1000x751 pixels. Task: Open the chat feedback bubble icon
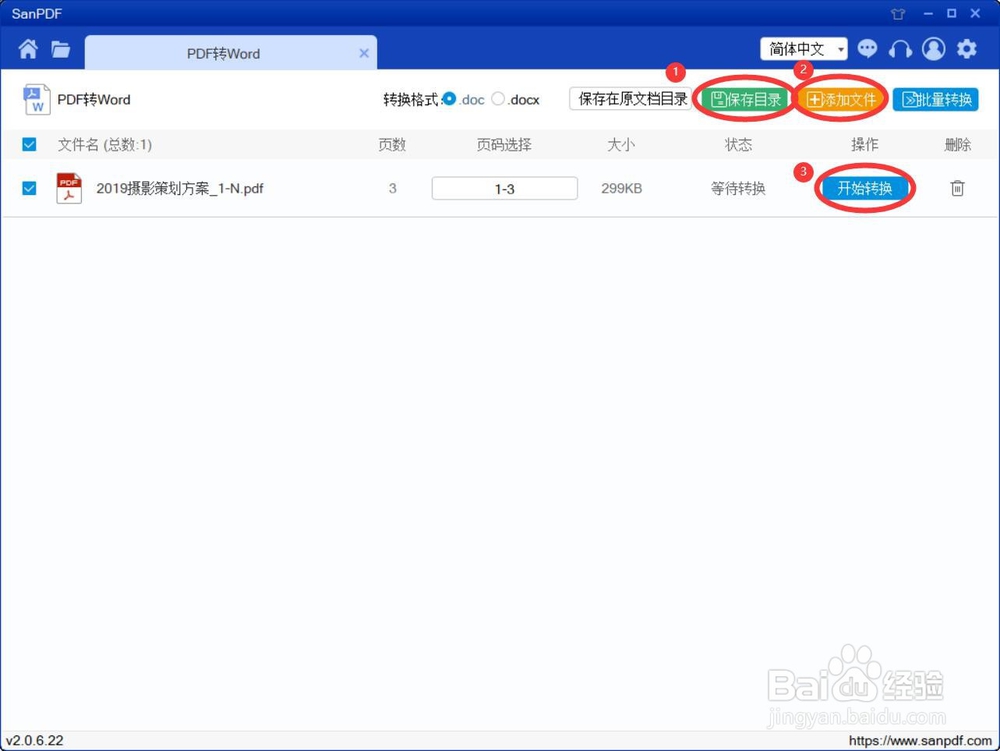click(867, 49)
